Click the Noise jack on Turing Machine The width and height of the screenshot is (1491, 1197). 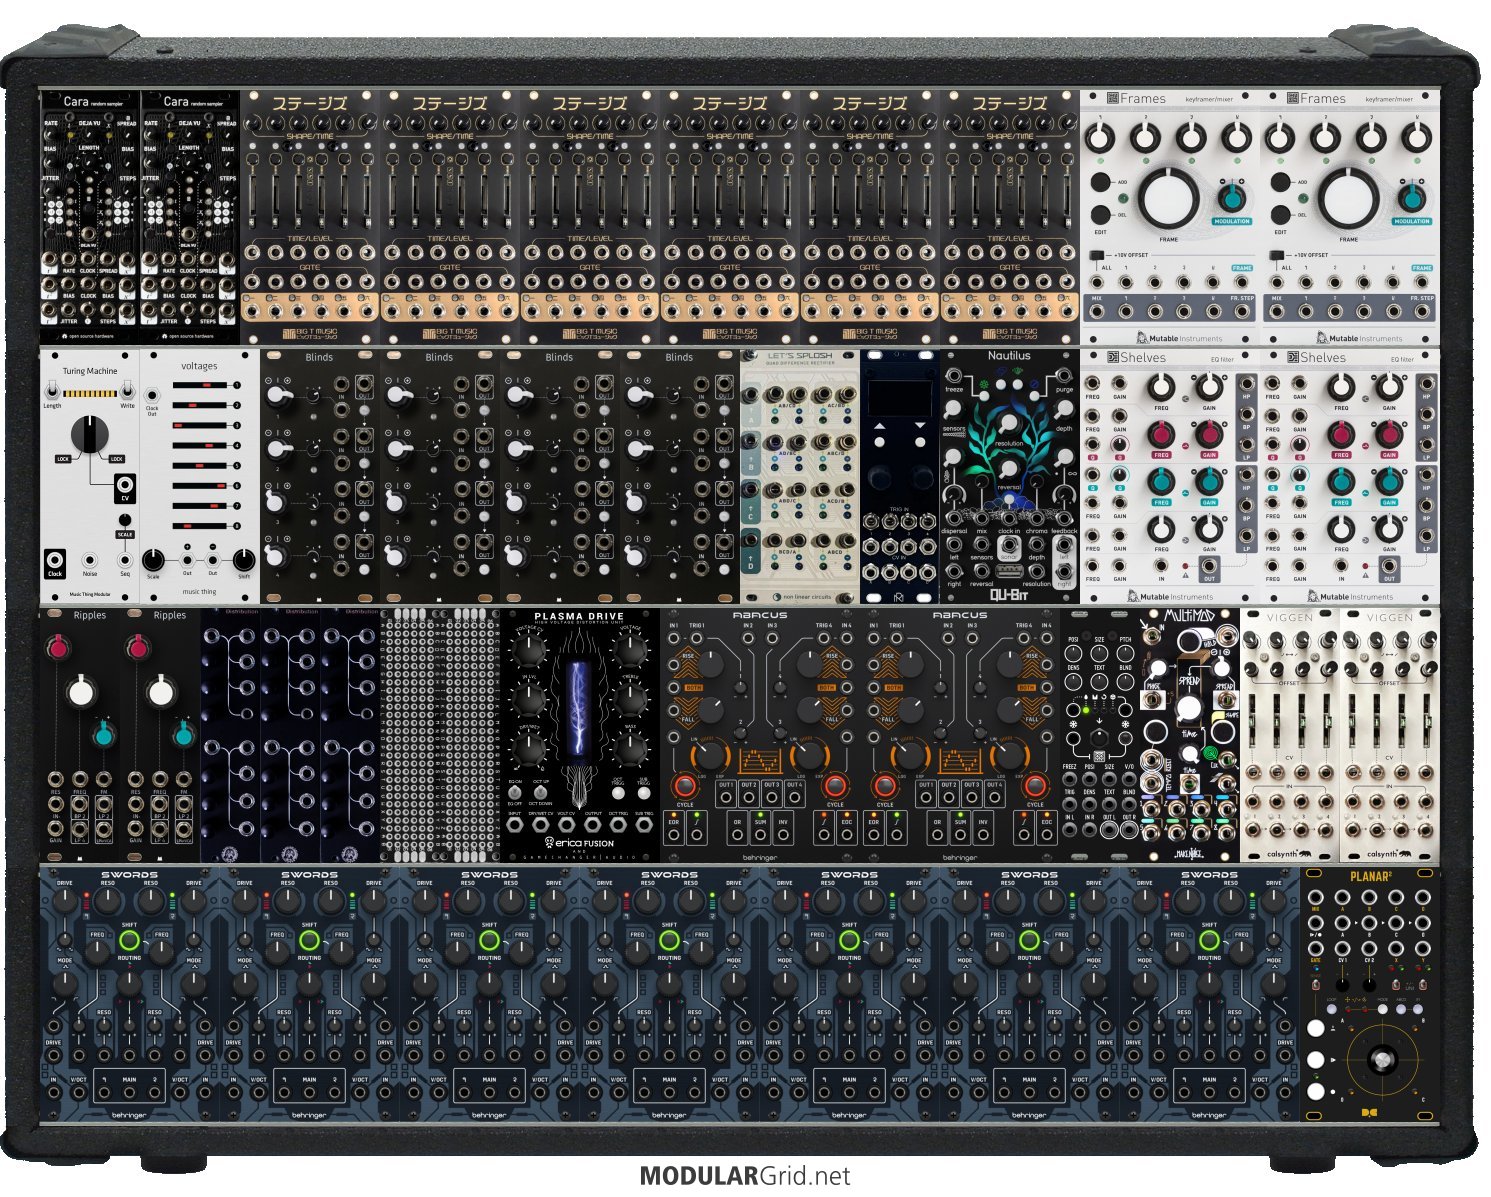tap(90, 562)
